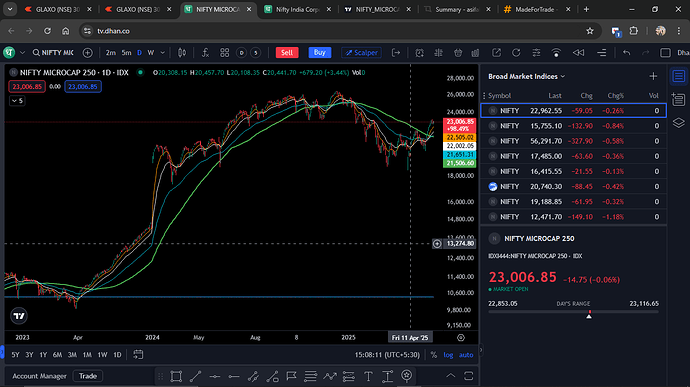Expand the collapsed indicators legend showing 5

pyautogui.click(x=17, y=101)
